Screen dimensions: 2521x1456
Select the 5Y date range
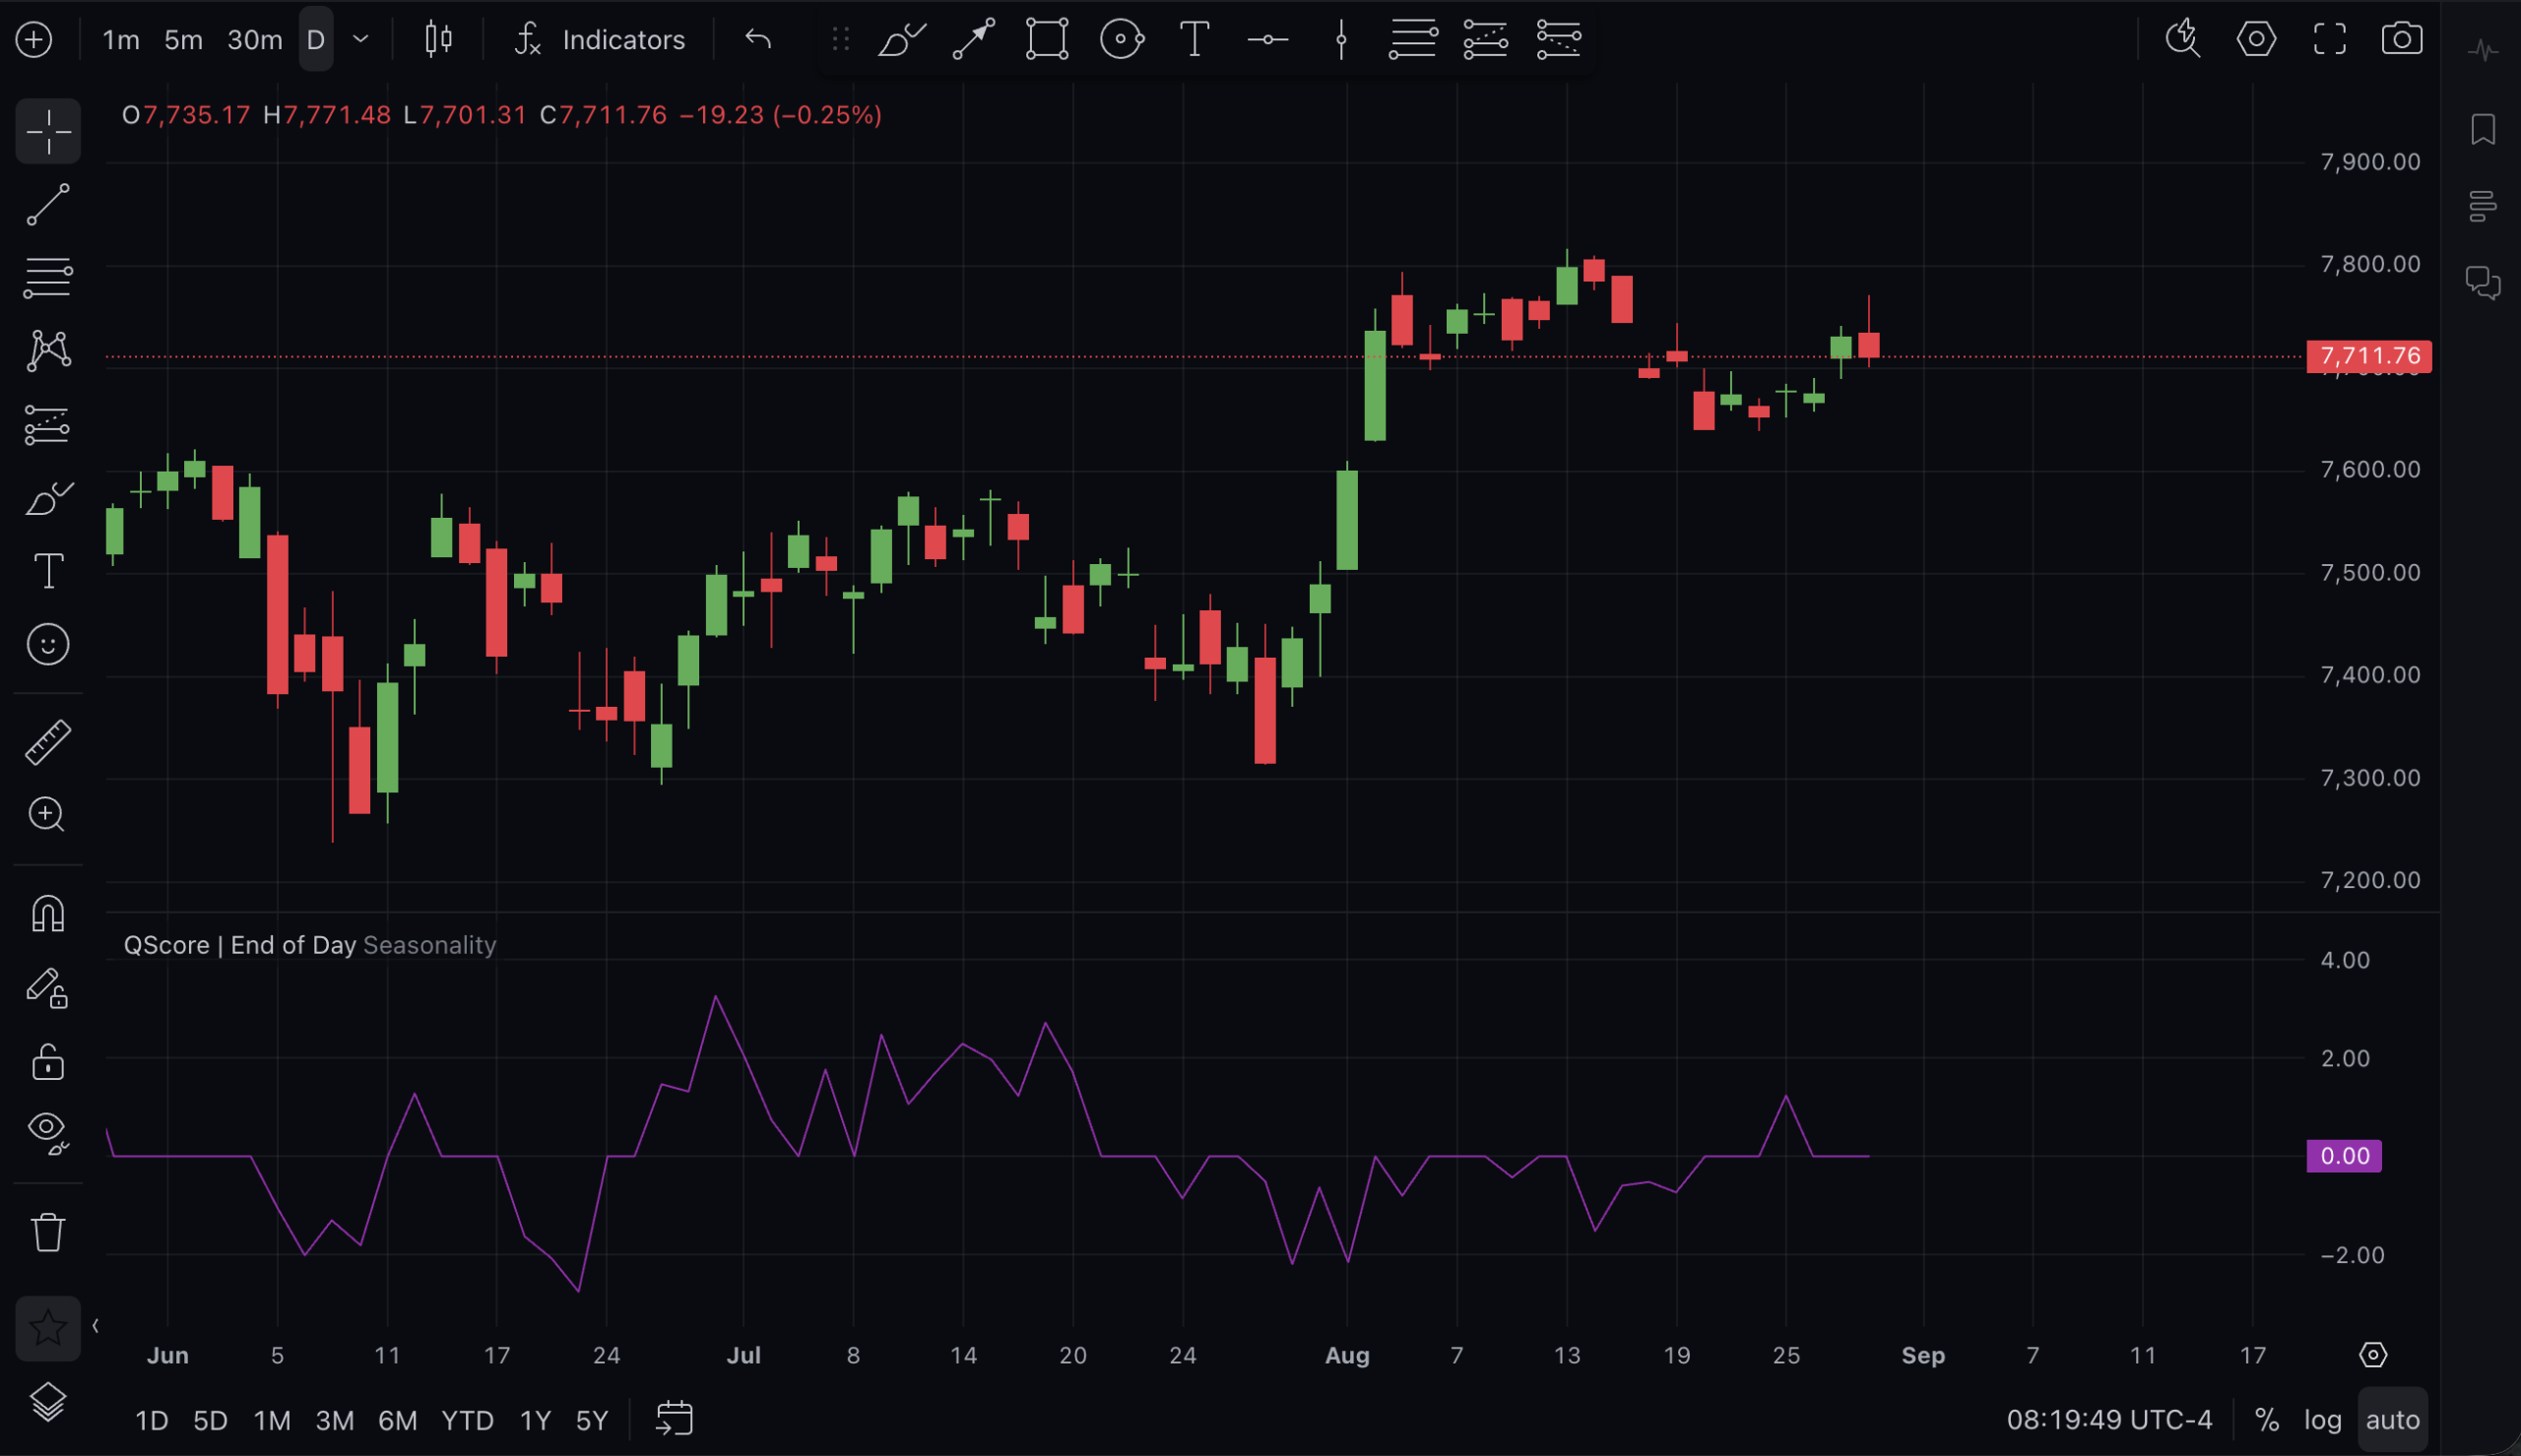click(592, 1420)
